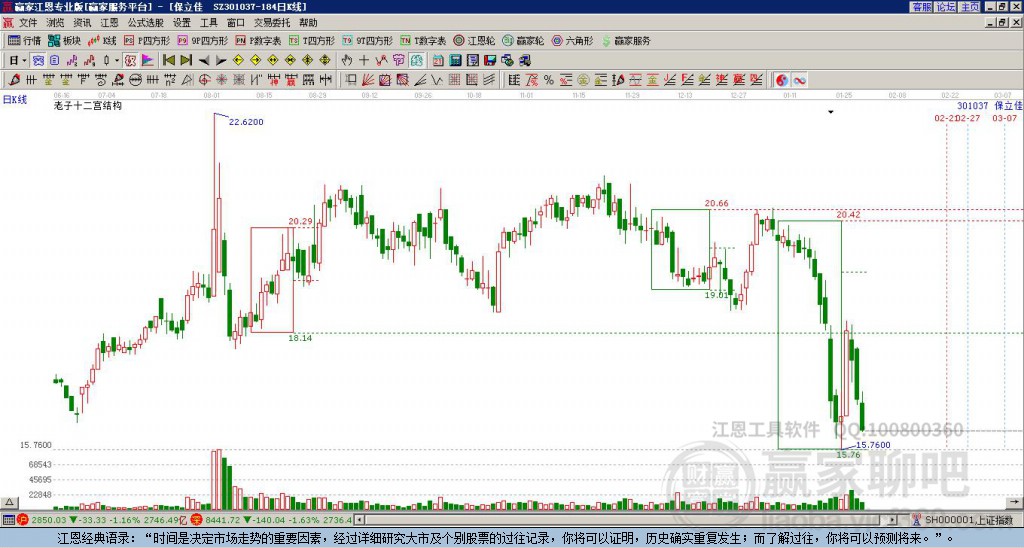Toggle the infinity loop icon
This screenshot has width=1024, height=548.
(x=799, y=80)
